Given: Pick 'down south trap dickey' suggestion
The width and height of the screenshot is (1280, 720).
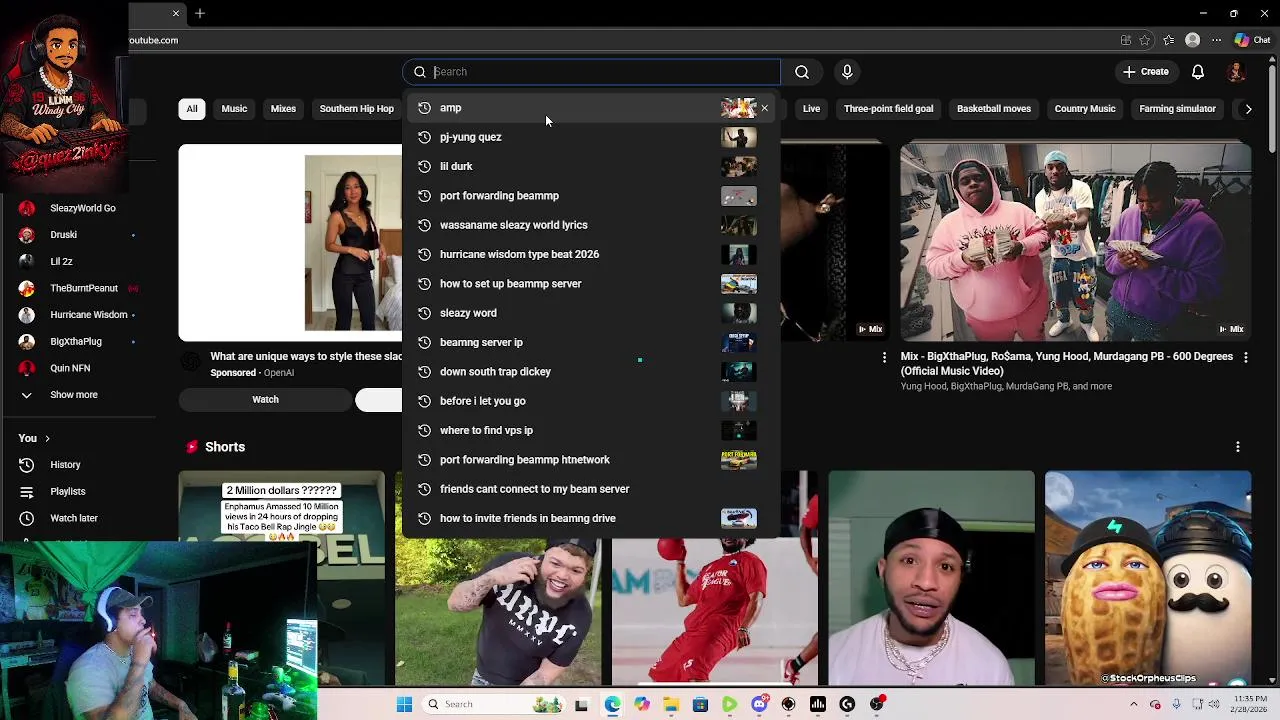Looking at the screenshot, I should (591, 372).
